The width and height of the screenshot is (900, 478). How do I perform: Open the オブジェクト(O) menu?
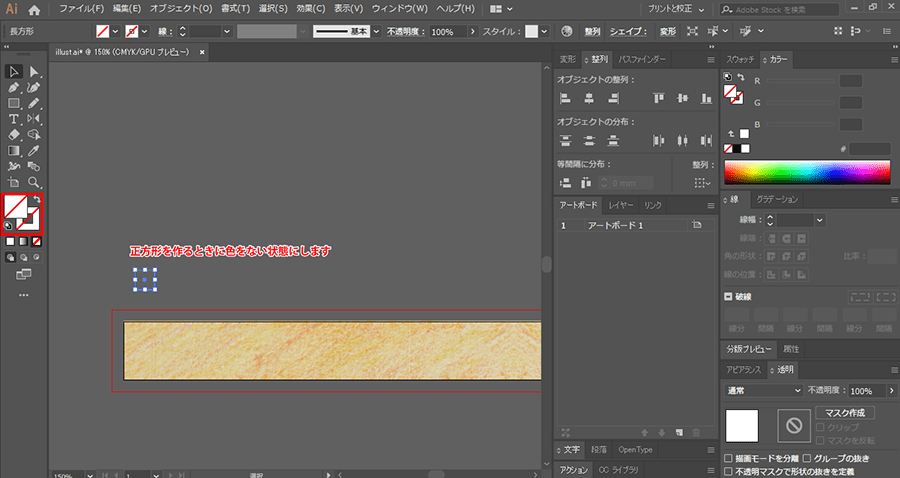point(181,9)
